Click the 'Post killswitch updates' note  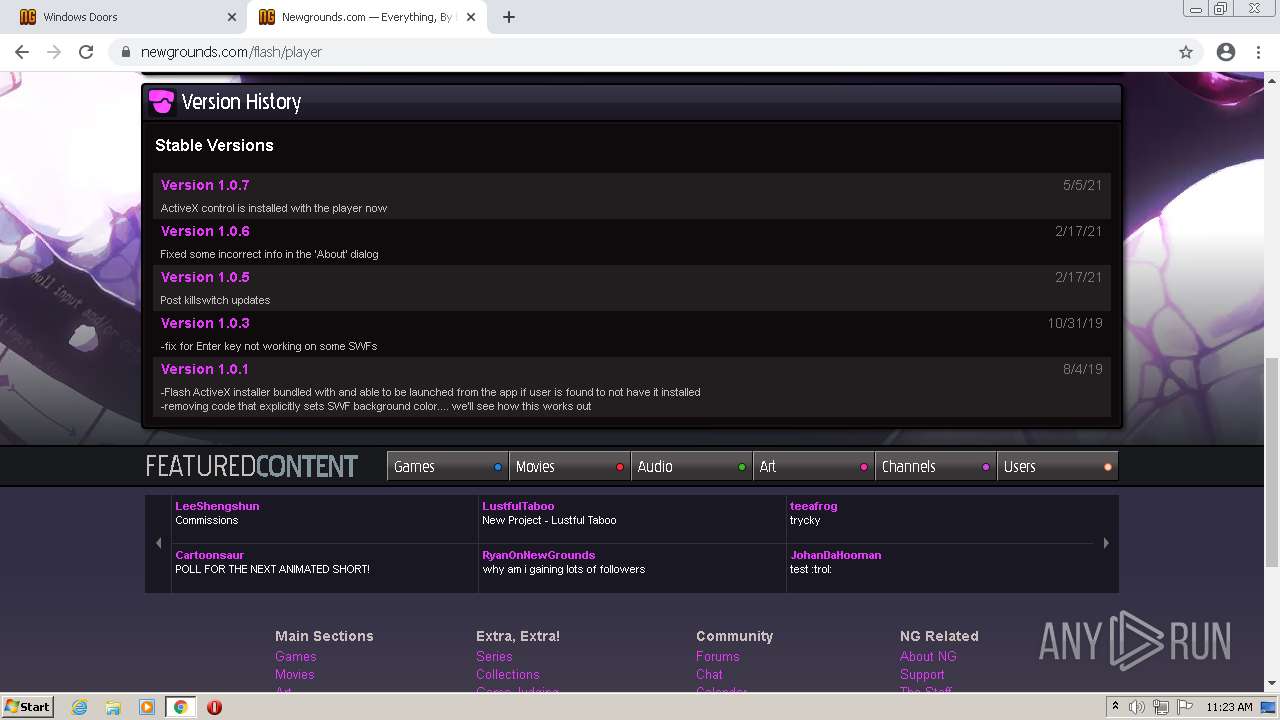pyautogui.click(x=215, y=300)
